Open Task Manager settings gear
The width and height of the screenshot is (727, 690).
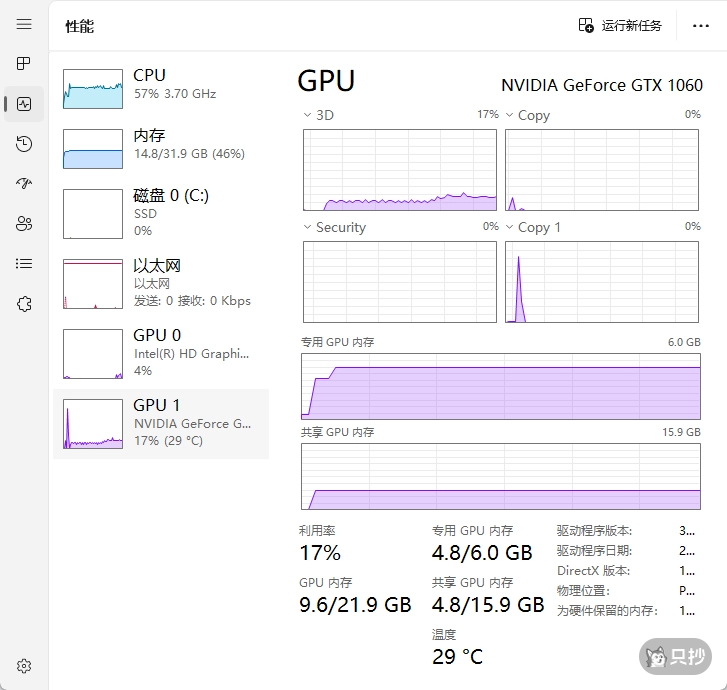(24, 666)
